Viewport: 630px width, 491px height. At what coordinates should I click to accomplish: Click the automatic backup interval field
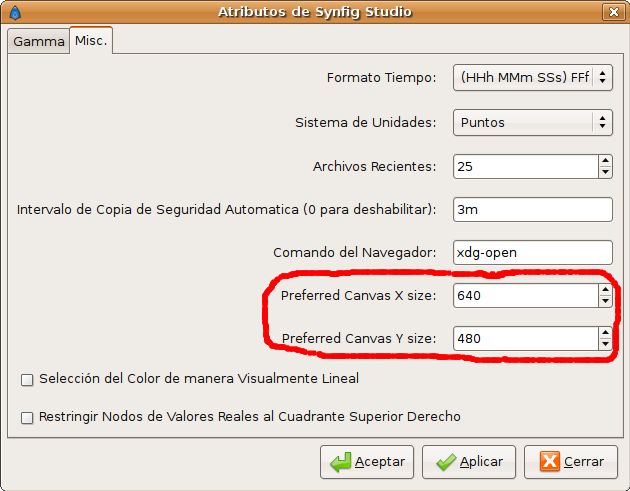pyautogui.click(x=532, y=209)
